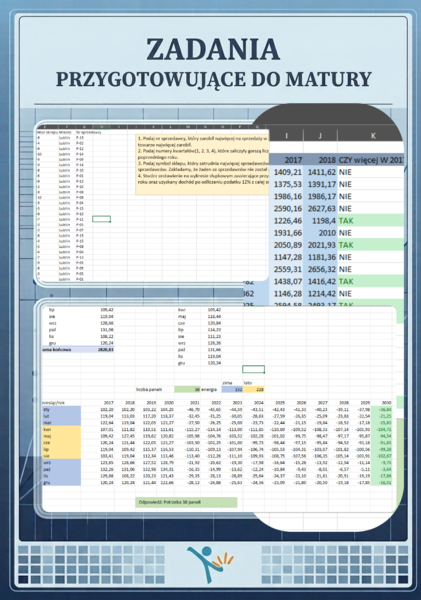The width and height of the screenshot is (421, 600).
Task: Select the cell with value 1226,46
Action: [x=286, y=221]
